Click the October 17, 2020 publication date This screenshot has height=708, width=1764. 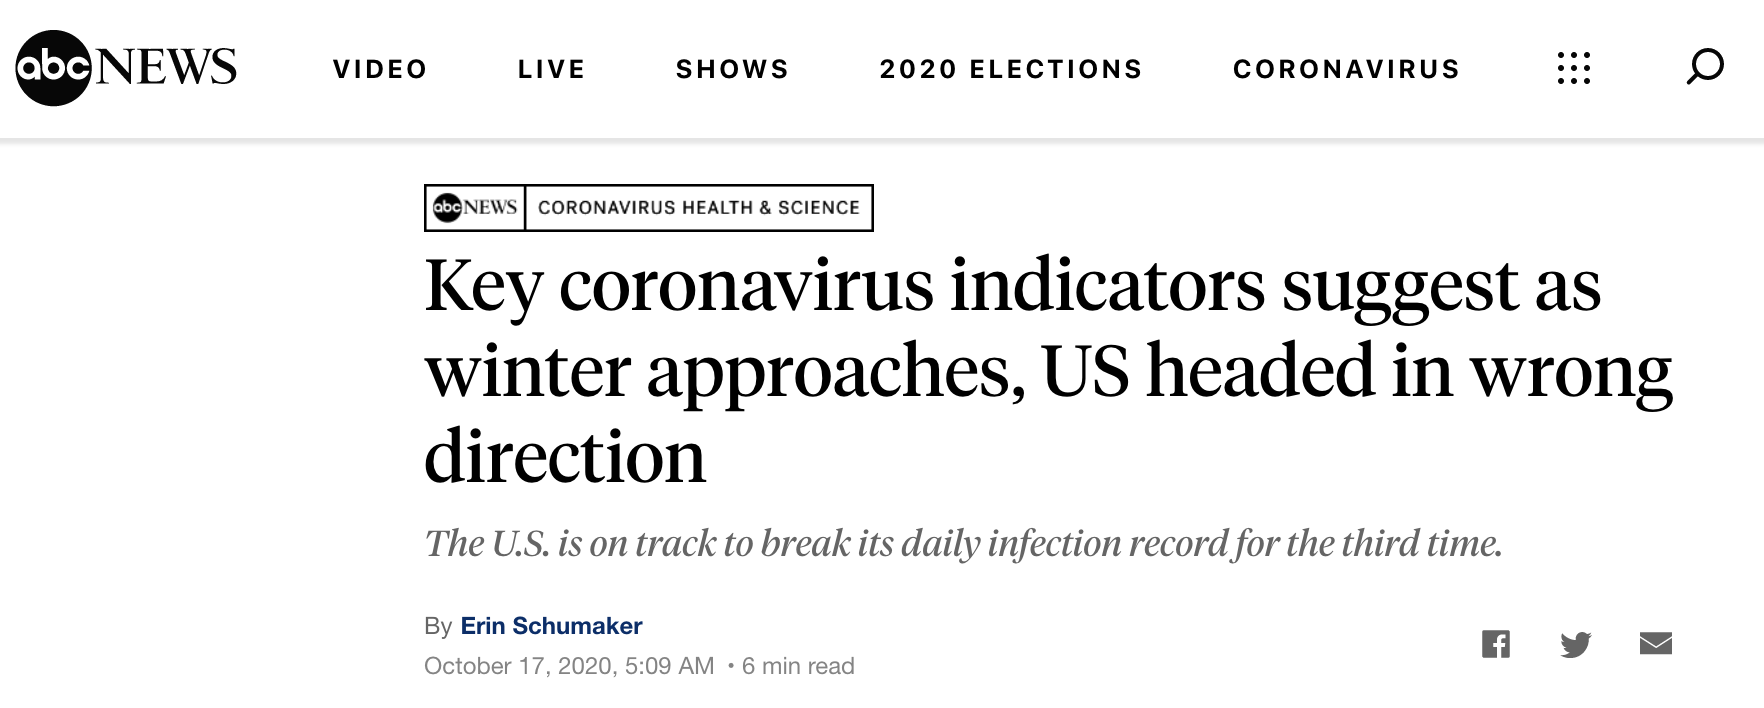click(518, 666)
